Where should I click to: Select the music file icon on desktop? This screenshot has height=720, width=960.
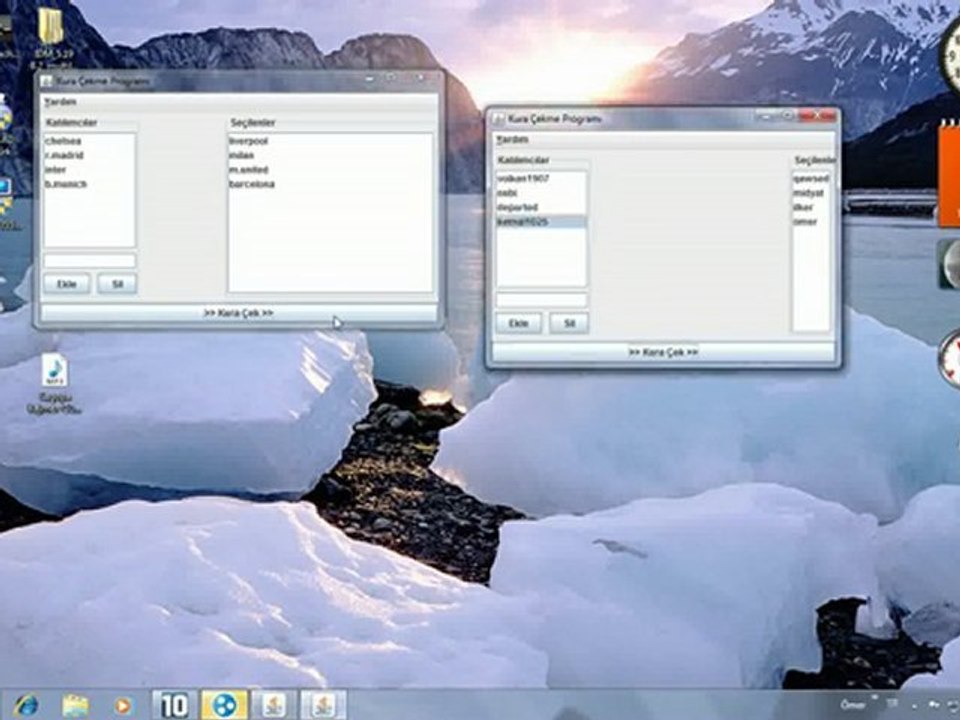pyautogui.click(x=54, y=372)
